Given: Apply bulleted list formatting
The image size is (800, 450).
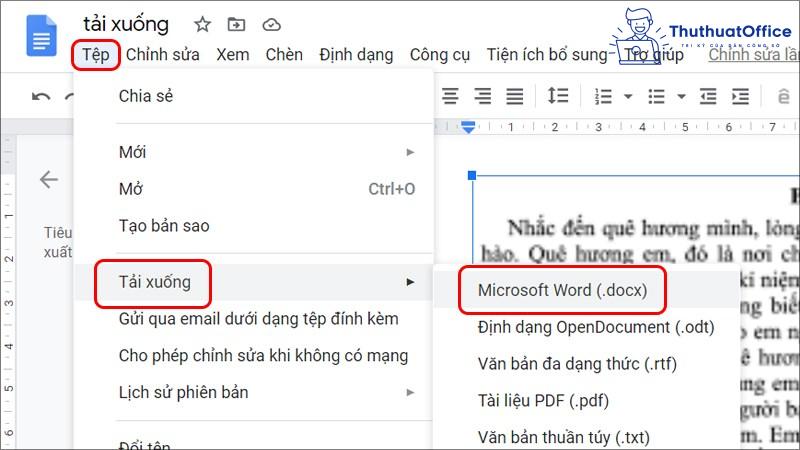Looking at the screenshot, I should click(656, 96).
